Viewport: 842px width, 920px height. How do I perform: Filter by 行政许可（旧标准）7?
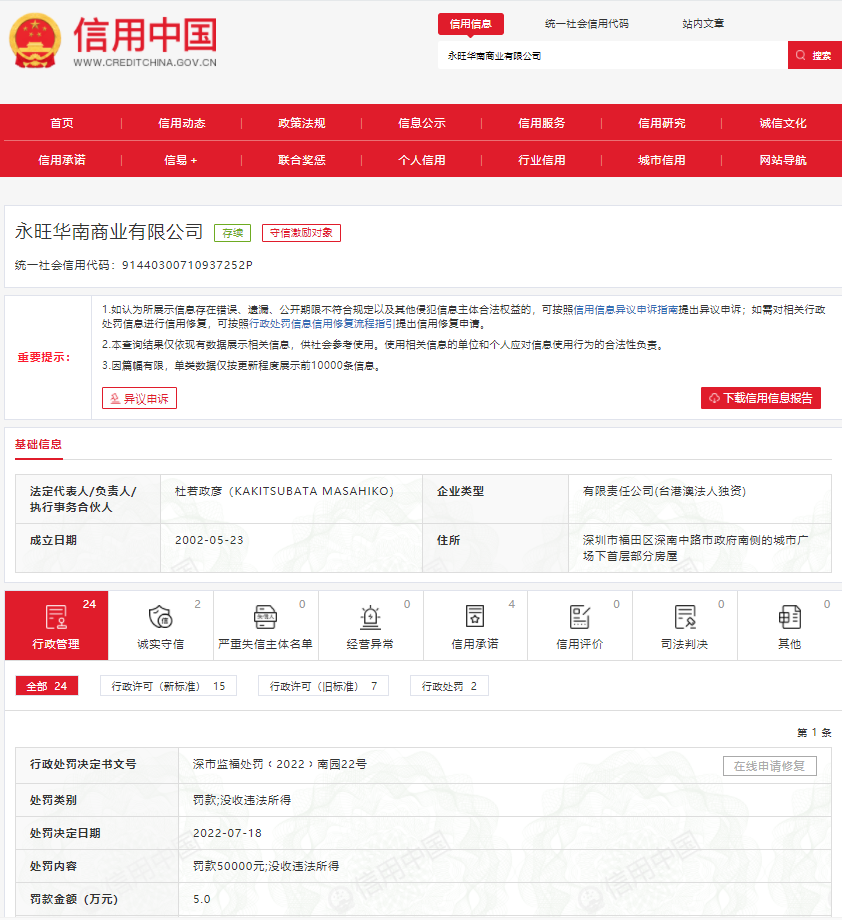[323, 686]
